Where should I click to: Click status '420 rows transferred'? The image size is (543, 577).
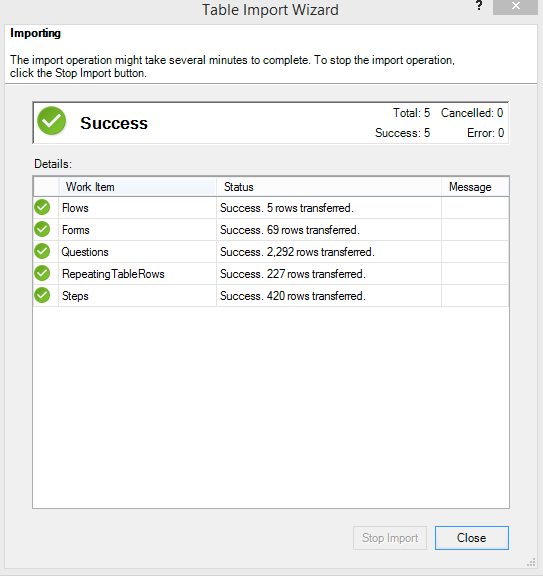(293, 296)
